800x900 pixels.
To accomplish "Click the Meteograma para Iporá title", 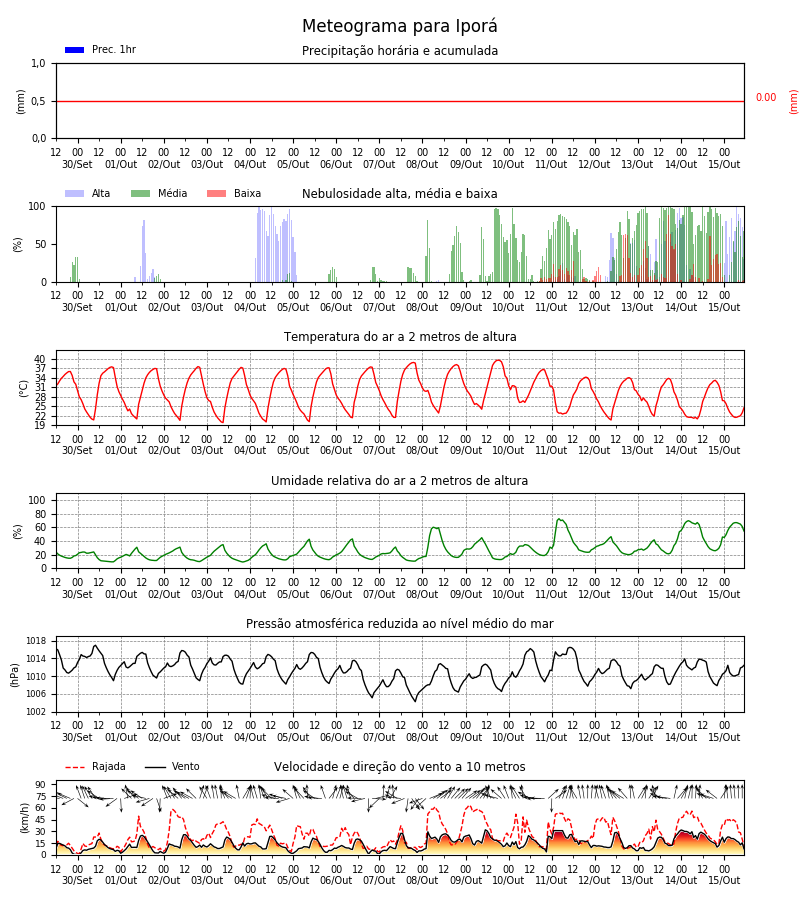I will pyautogui.click(x=400, y=26).
